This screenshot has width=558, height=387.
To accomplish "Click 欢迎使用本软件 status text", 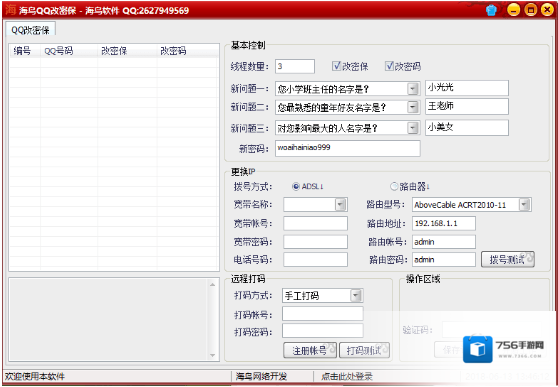I will (35, 377).
